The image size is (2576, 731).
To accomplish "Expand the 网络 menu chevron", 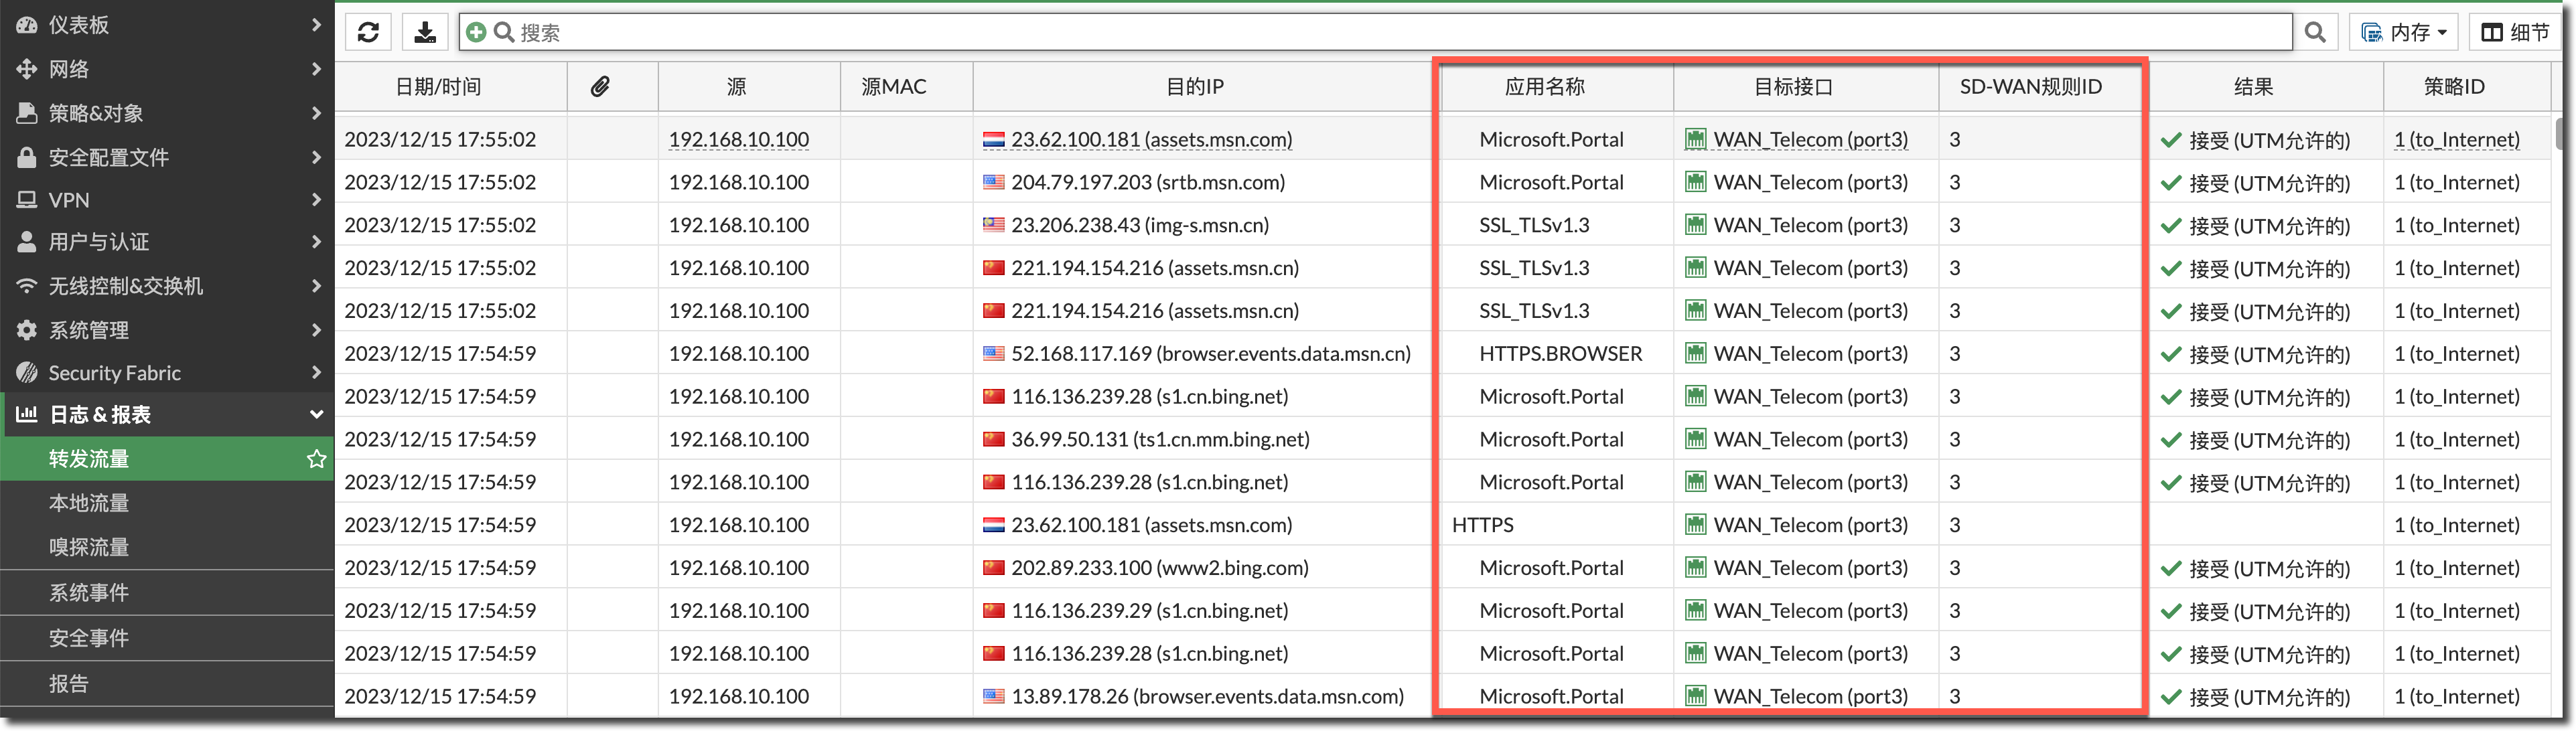I will 316,69.
